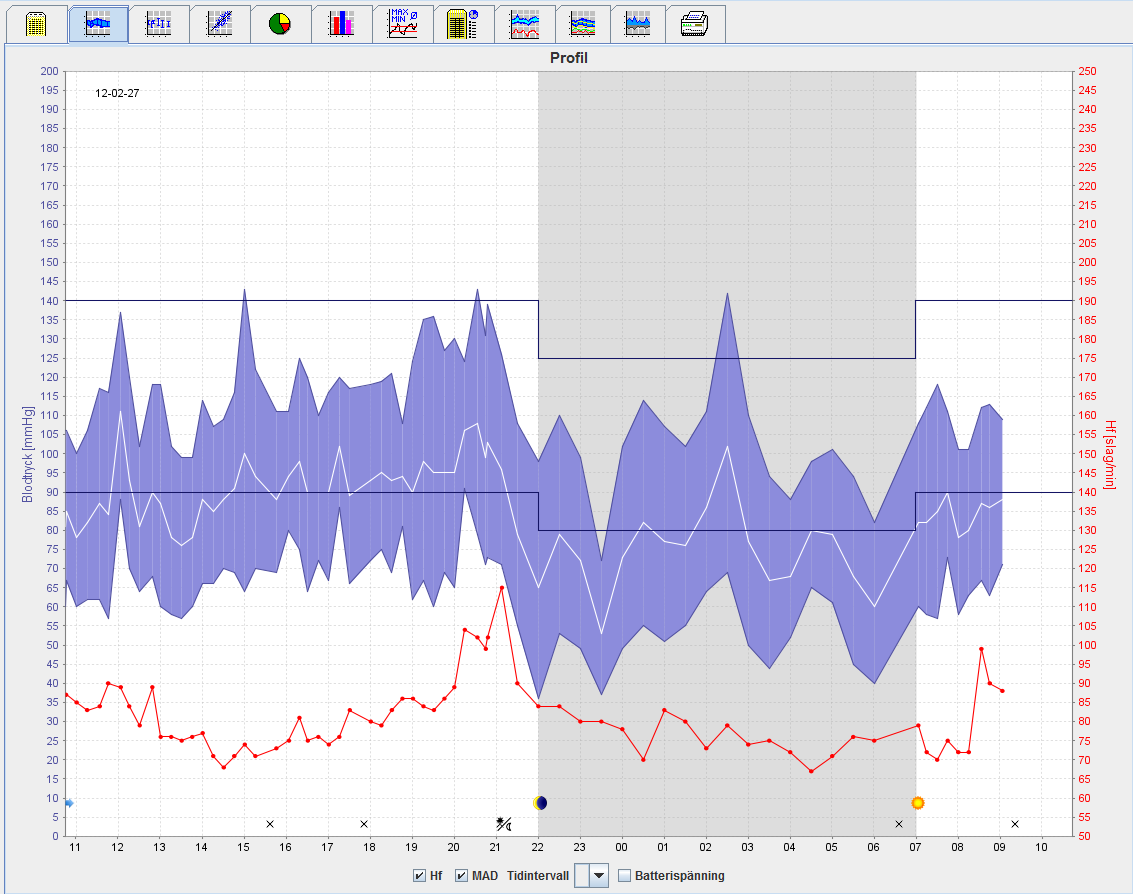
Task: Click the blue start arrow marker
Action: tap(69, 803)
